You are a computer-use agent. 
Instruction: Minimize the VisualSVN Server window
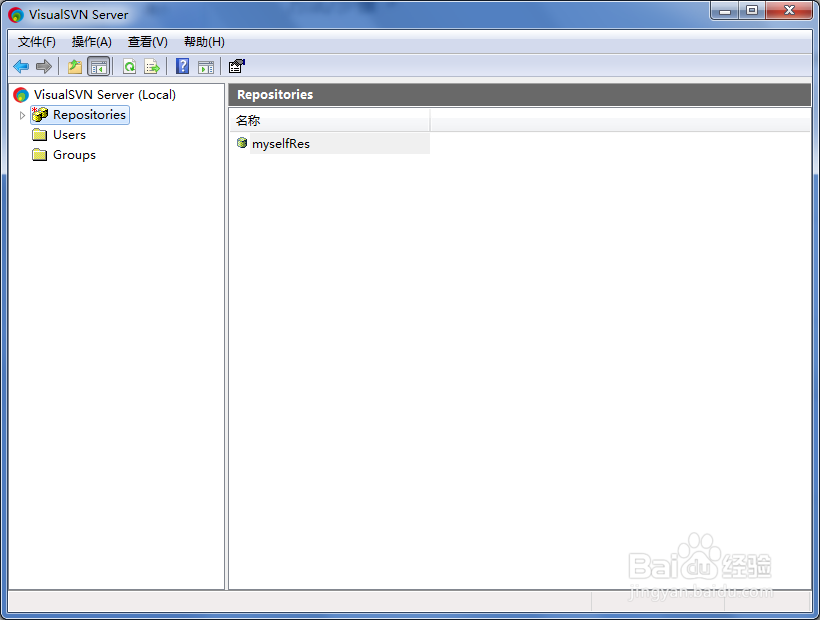click(x=725, y=10)
